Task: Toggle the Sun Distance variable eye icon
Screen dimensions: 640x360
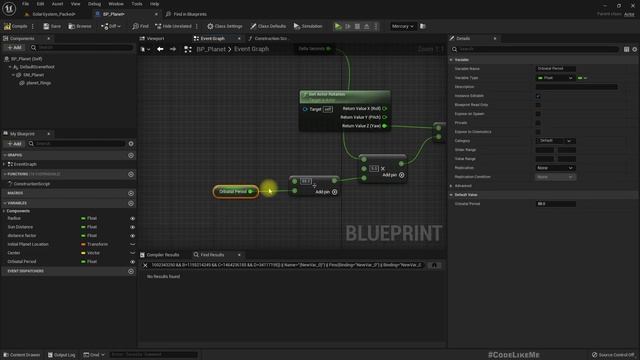Action: coord(133,227)
